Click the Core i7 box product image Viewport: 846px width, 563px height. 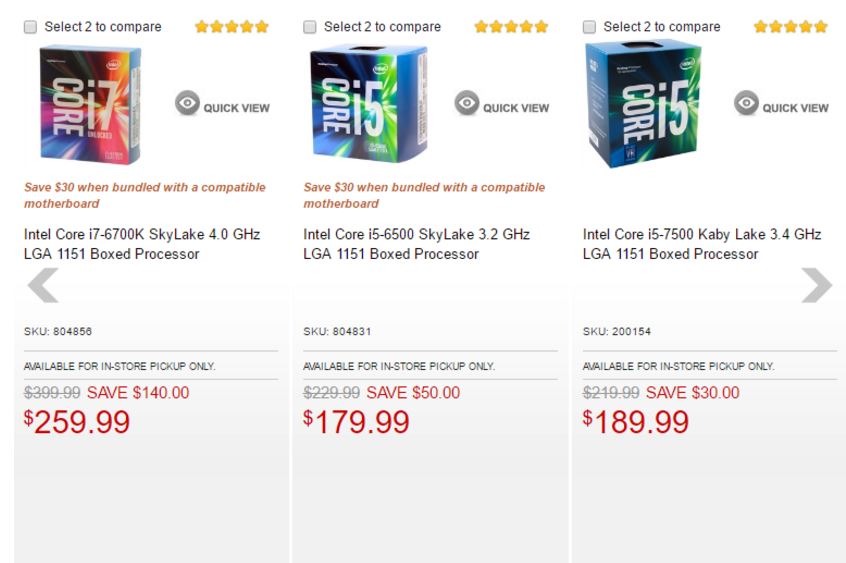pos(91,105)
